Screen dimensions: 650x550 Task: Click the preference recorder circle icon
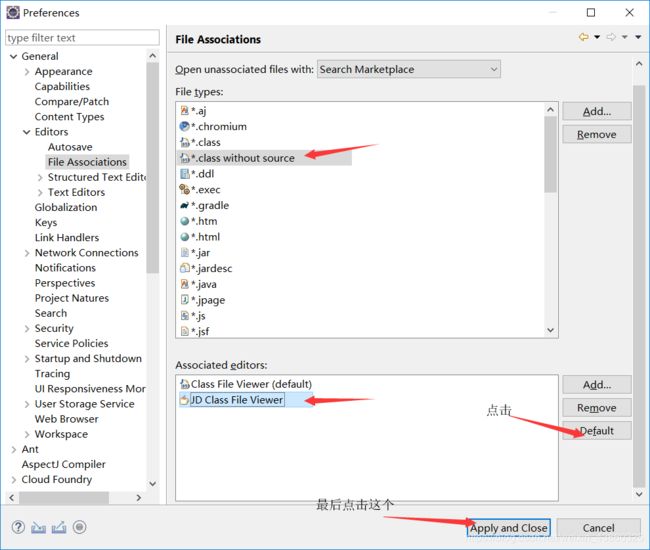click(x=80, y=527)
